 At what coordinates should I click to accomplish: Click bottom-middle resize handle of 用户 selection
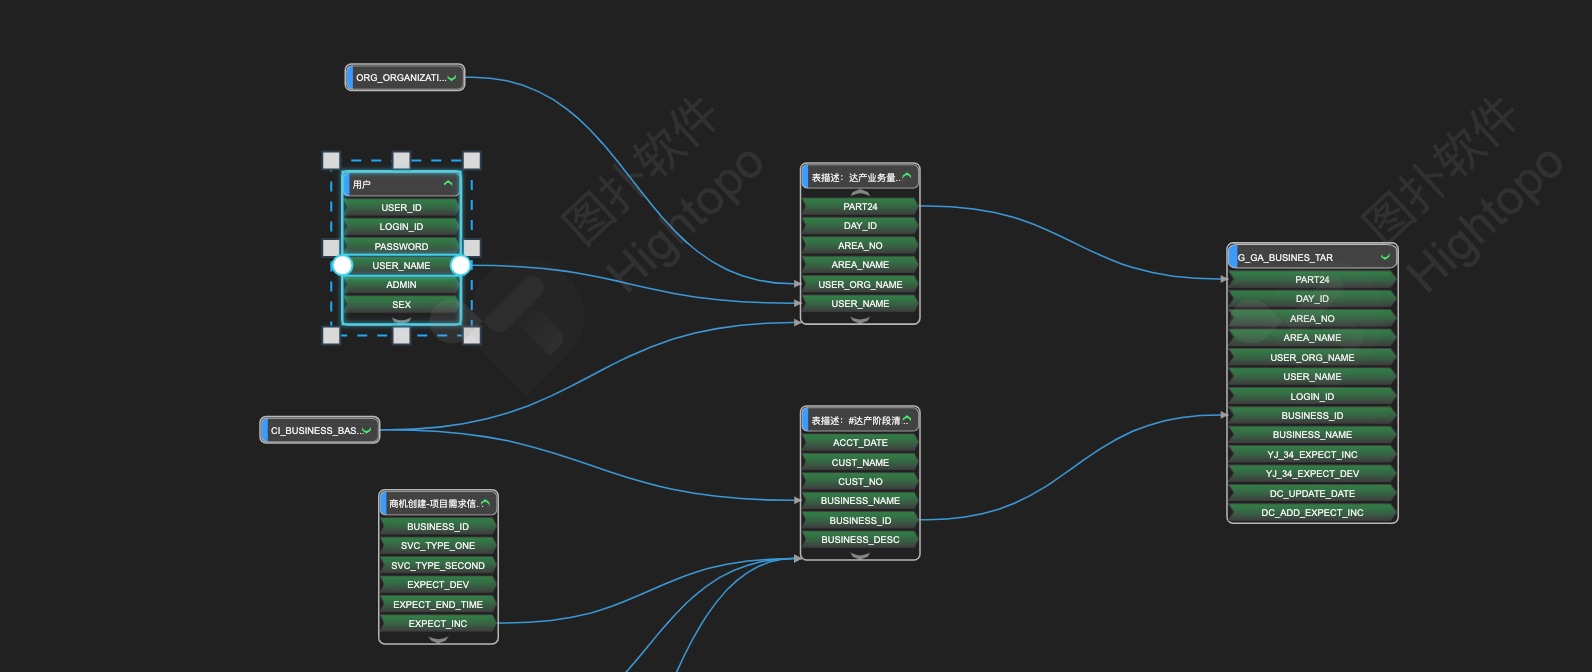coord(401,335)
